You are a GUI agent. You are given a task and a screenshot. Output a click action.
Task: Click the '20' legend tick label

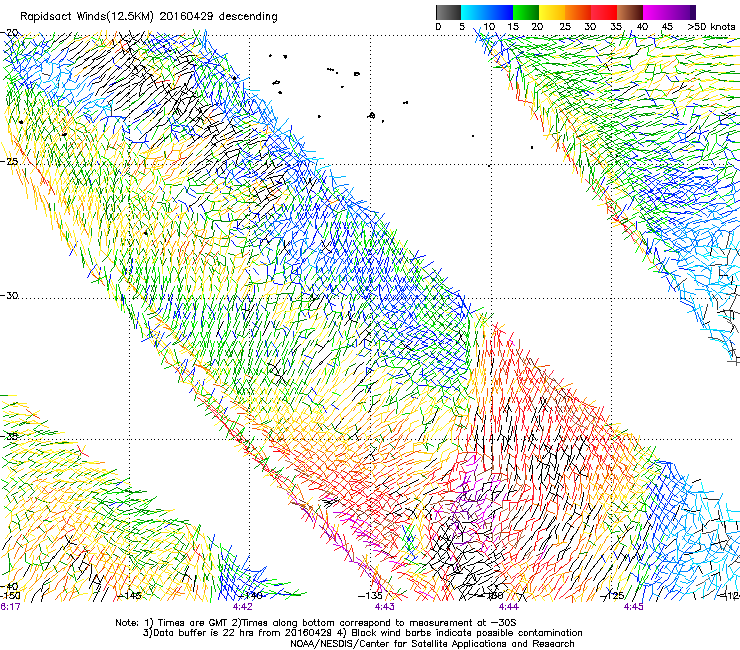(x=538, y=26)
